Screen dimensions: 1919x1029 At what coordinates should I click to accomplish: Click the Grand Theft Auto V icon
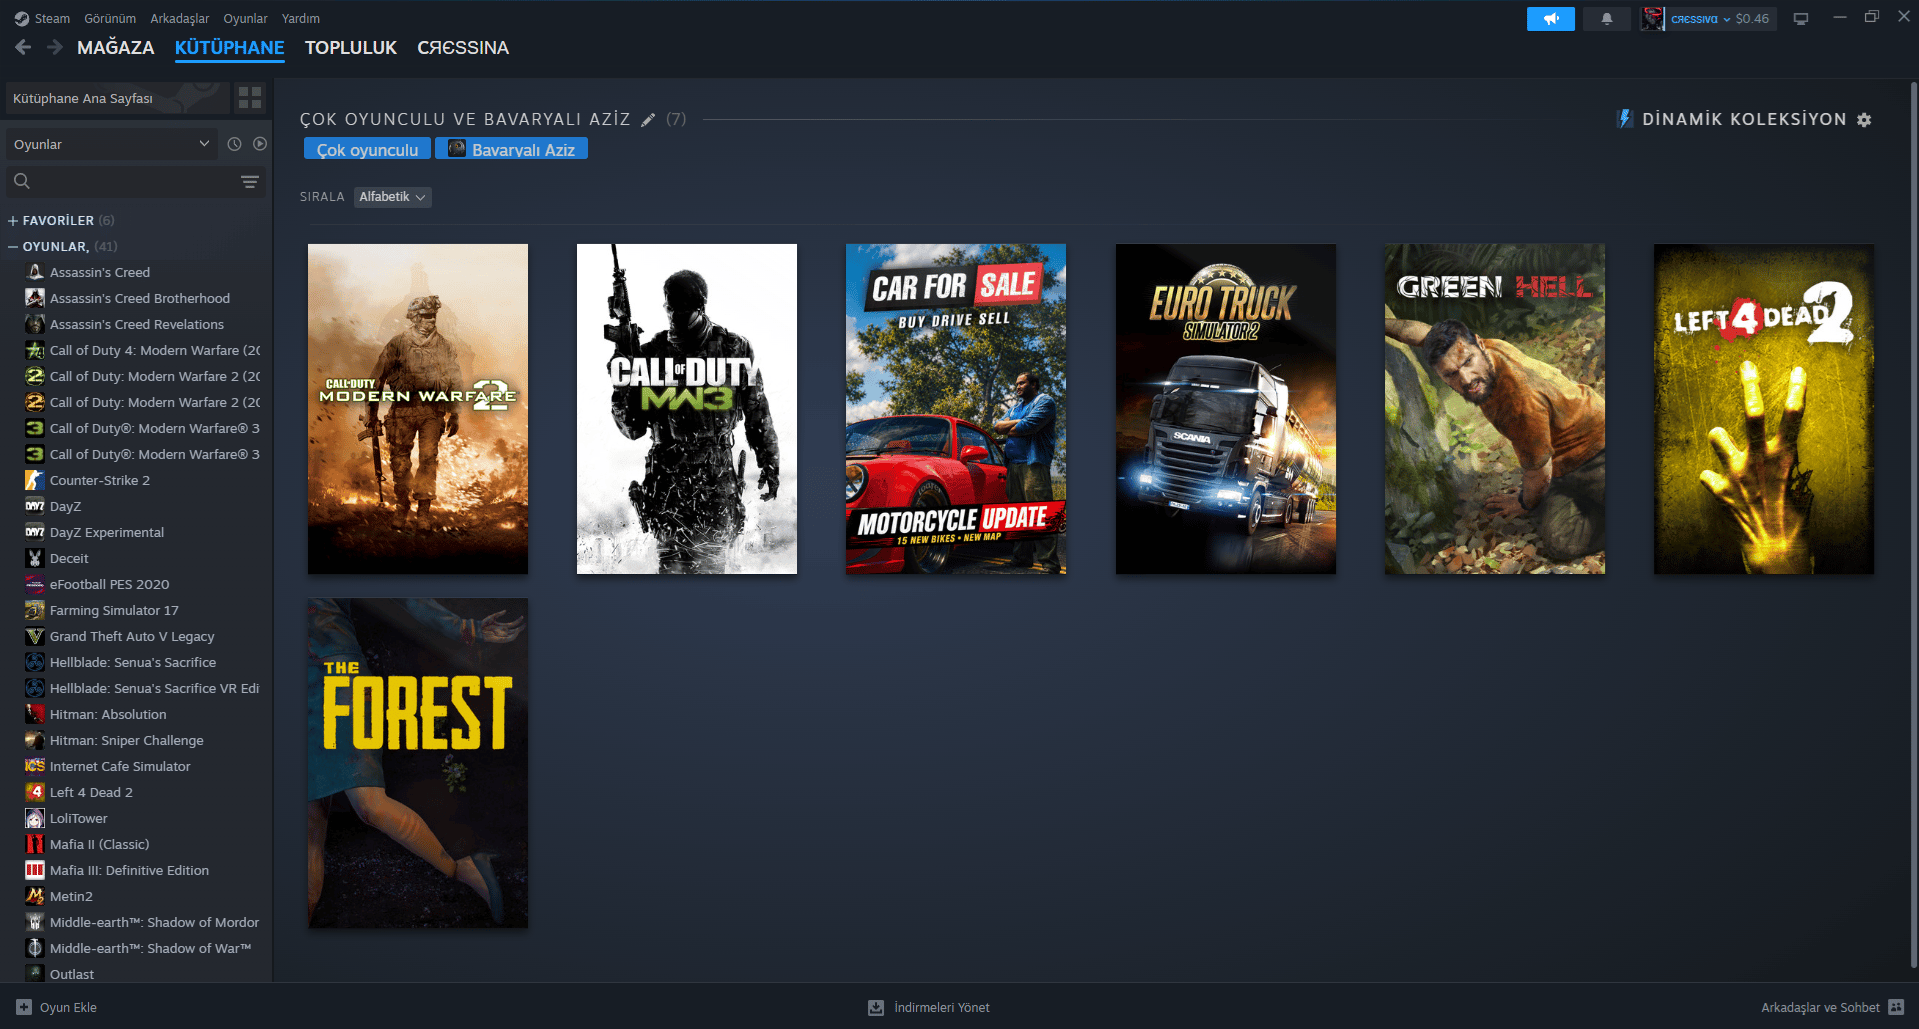[35, 636]
